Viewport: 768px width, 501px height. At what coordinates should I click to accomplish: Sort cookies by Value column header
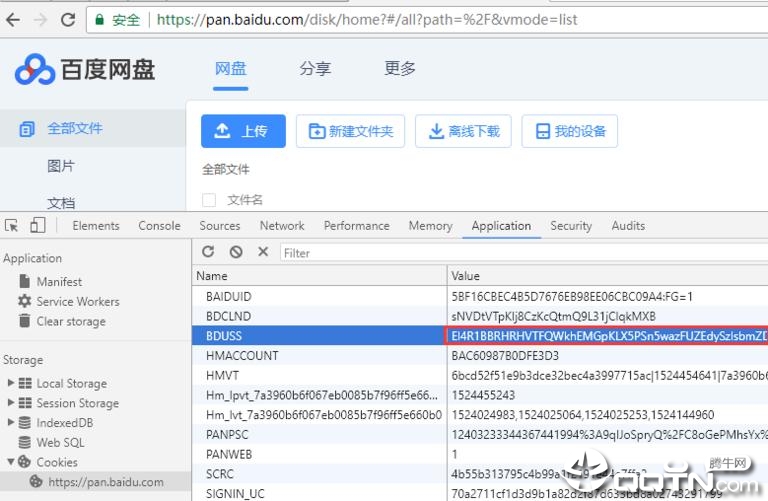(608, 276)
